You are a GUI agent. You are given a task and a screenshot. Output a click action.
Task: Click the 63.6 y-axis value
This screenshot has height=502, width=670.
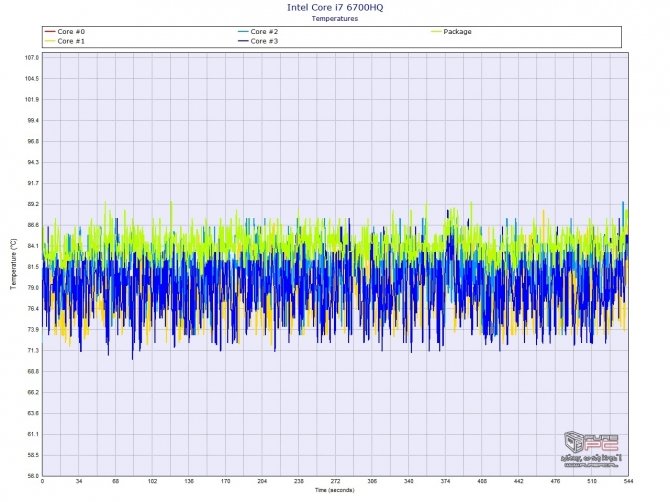coord(32,414)
